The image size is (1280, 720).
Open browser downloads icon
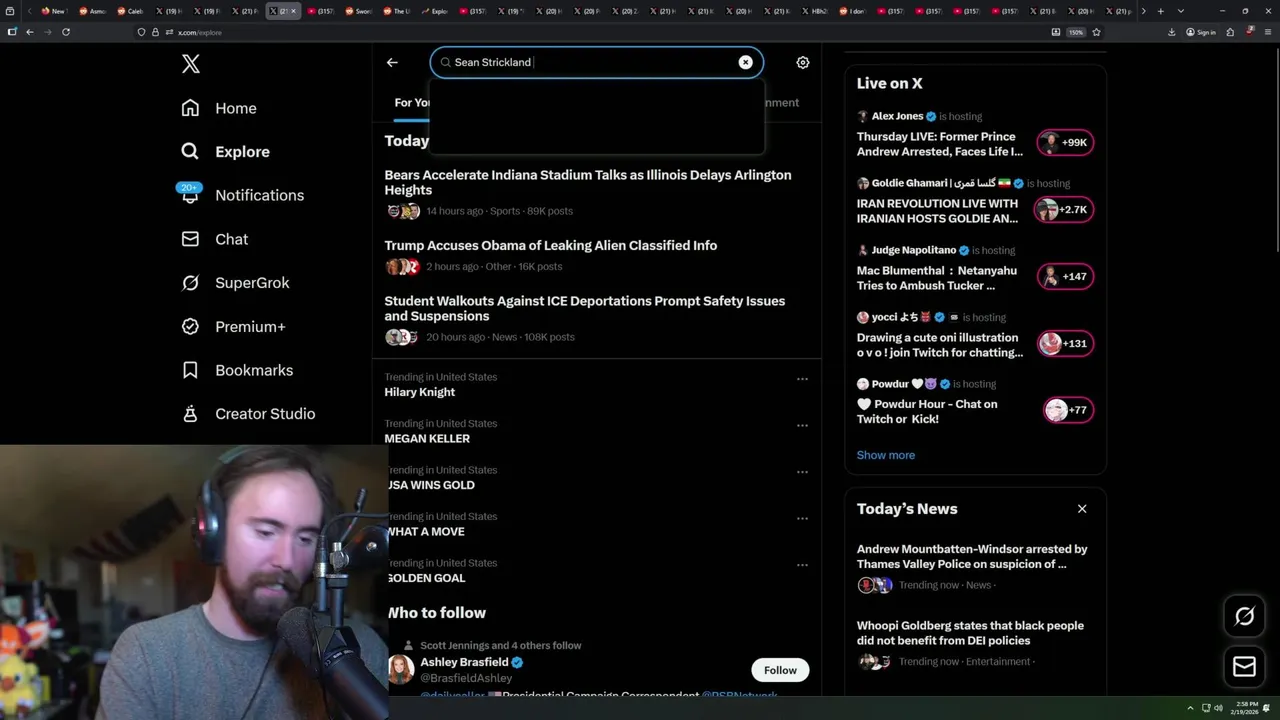coord(1172,32)
